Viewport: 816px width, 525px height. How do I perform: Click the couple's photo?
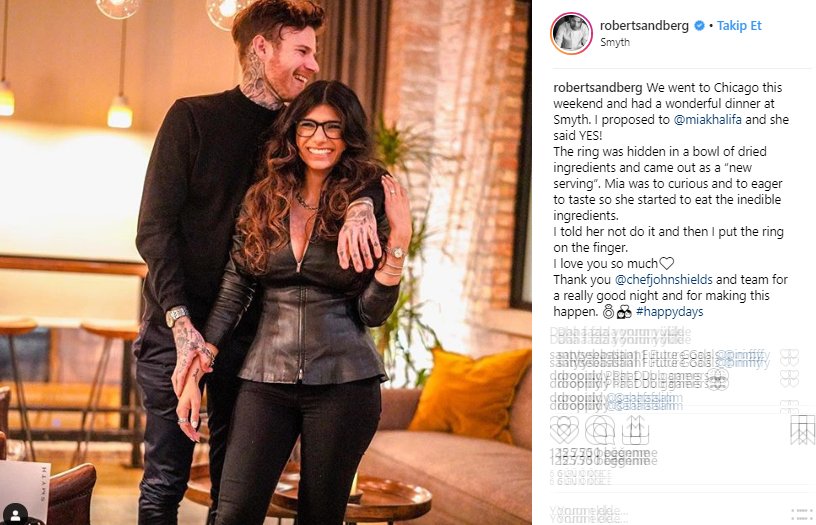265,262
